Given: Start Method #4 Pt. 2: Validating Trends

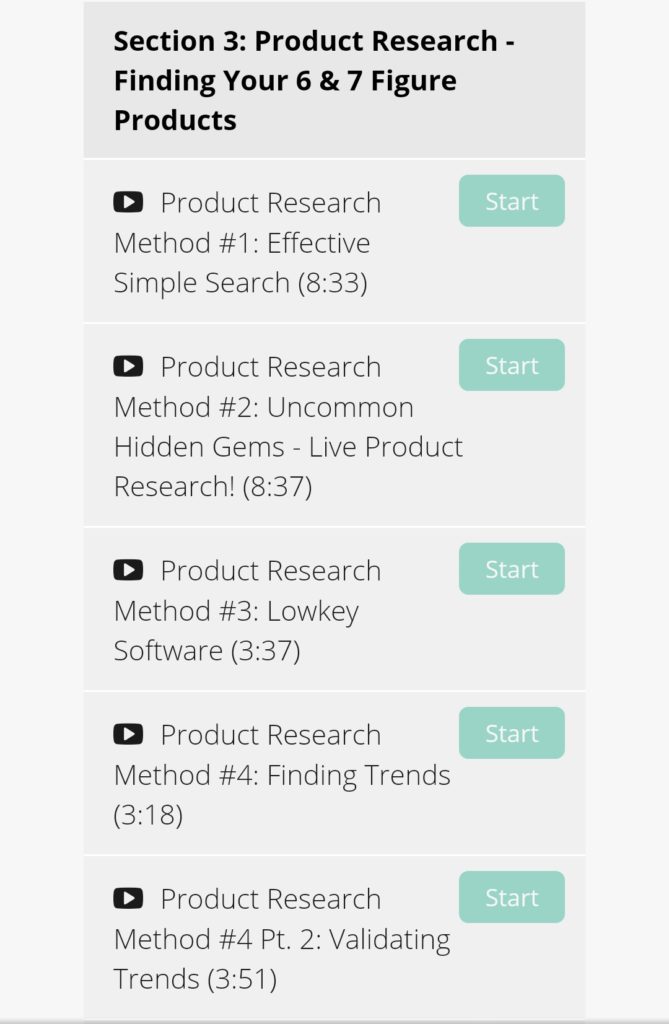Looking at the screenshot, I should tap(511, 897).
